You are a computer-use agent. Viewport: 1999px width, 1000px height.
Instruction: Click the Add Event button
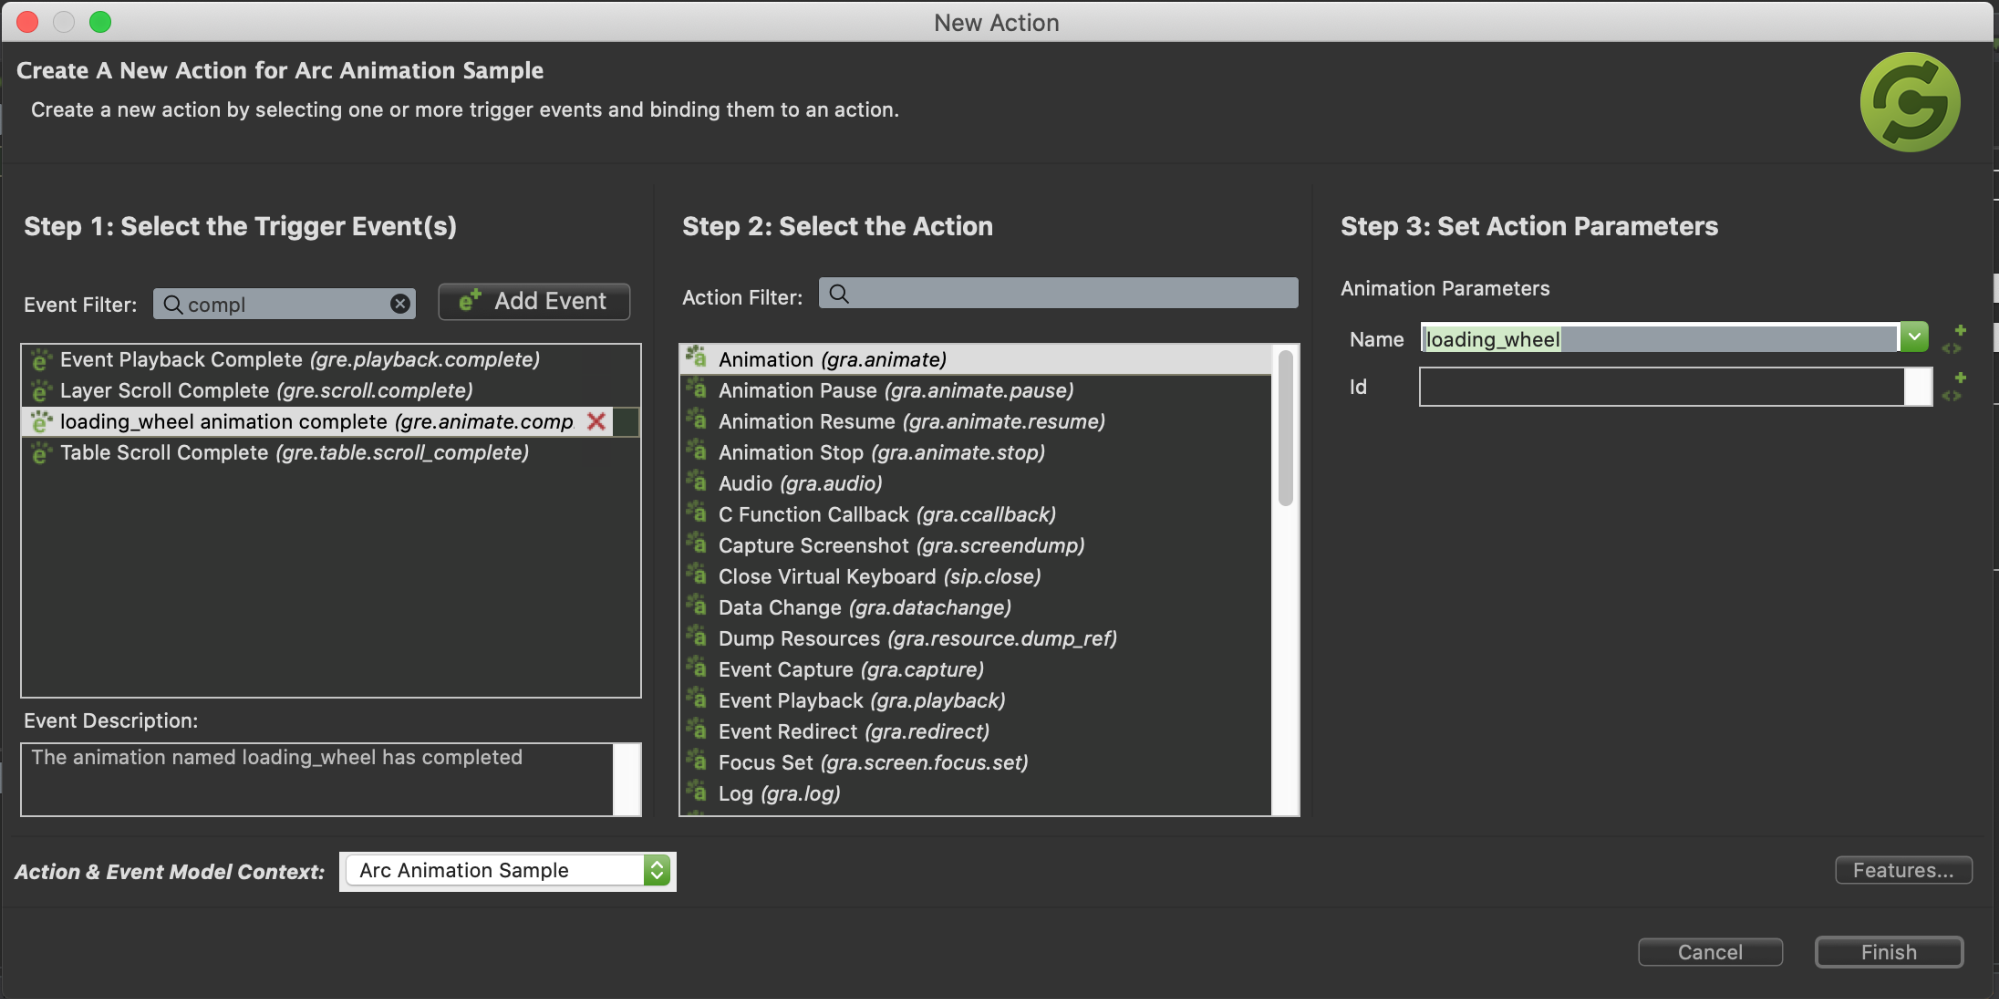click(534, 301)
